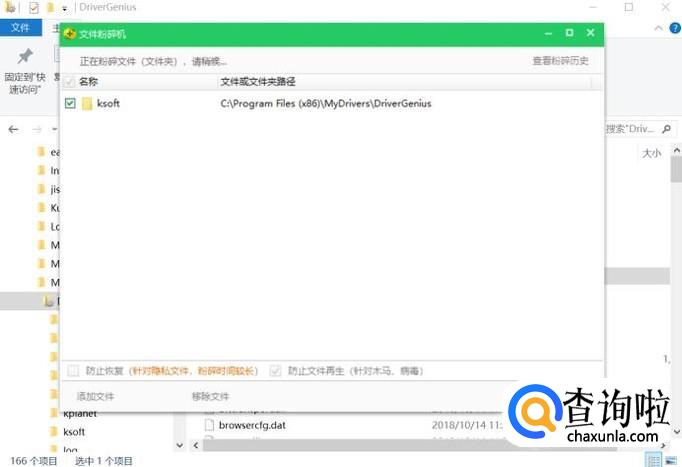Click the pin to Quick Access icon

[x=25, y=56]
